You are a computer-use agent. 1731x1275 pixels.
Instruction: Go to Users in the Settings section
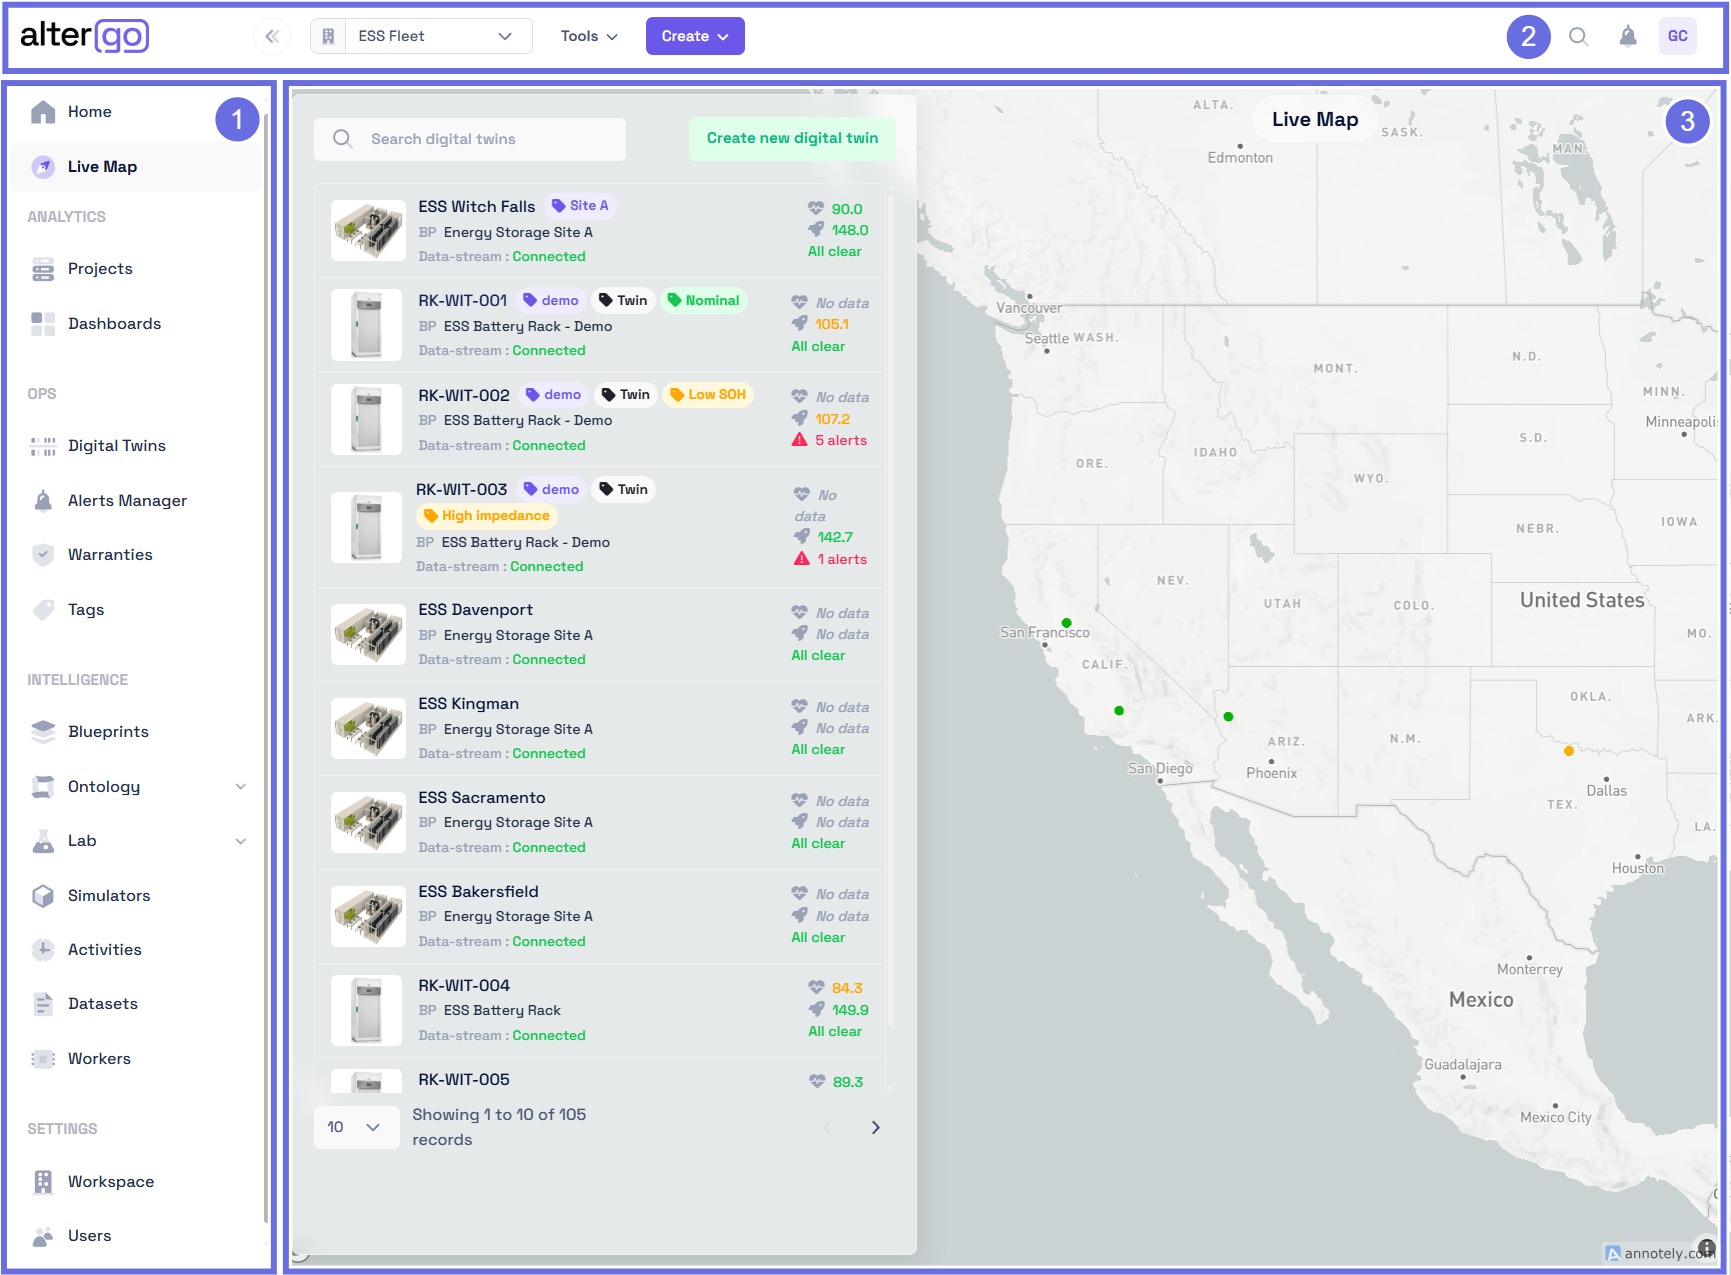tap(89, 1235)
